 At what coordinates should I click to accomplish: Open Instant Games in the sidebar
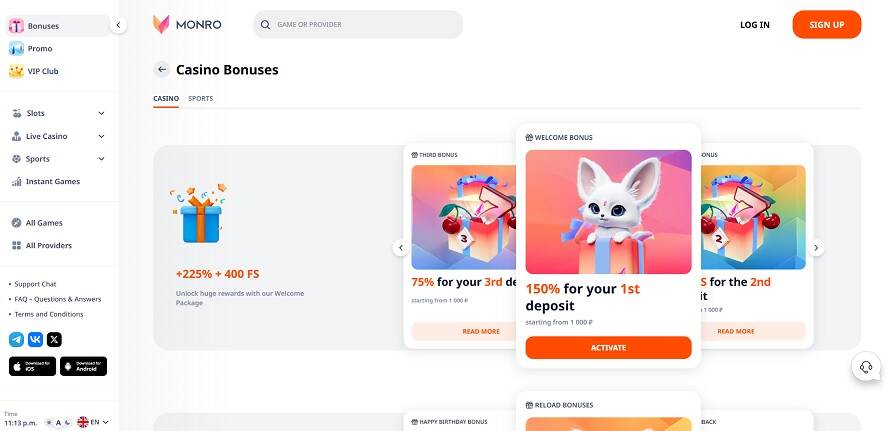[52, 181]
